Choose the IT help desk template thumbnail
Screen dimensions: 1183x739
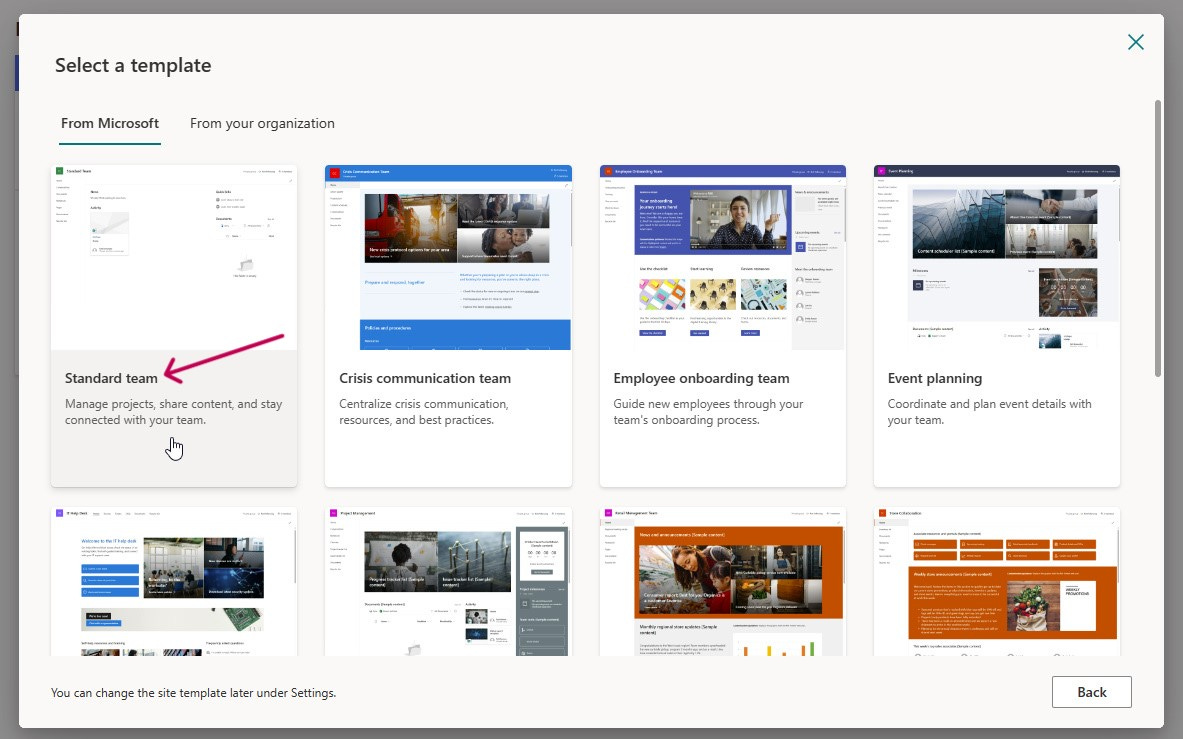[x=174, y=581]
